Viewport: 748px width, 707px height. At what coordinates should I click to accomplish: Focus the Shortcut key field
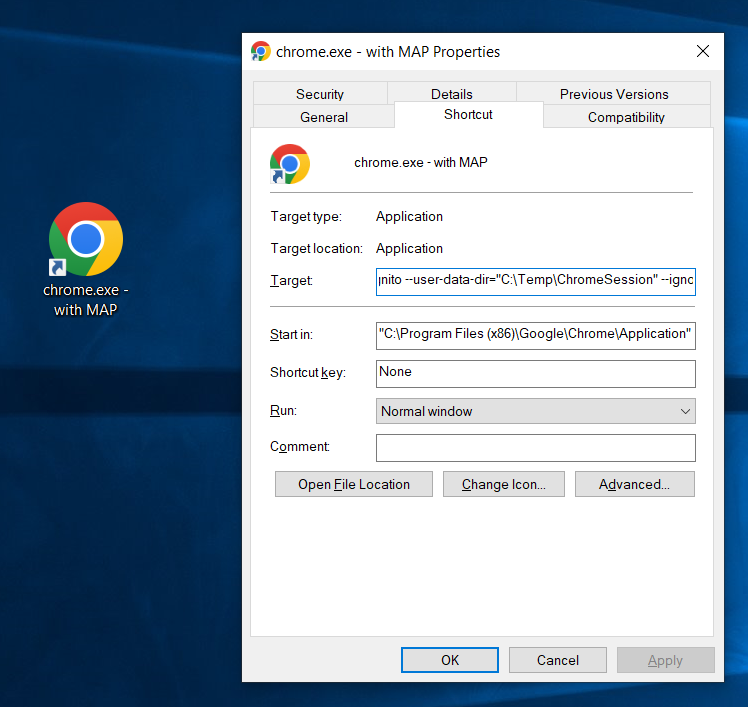pos(535,372)
